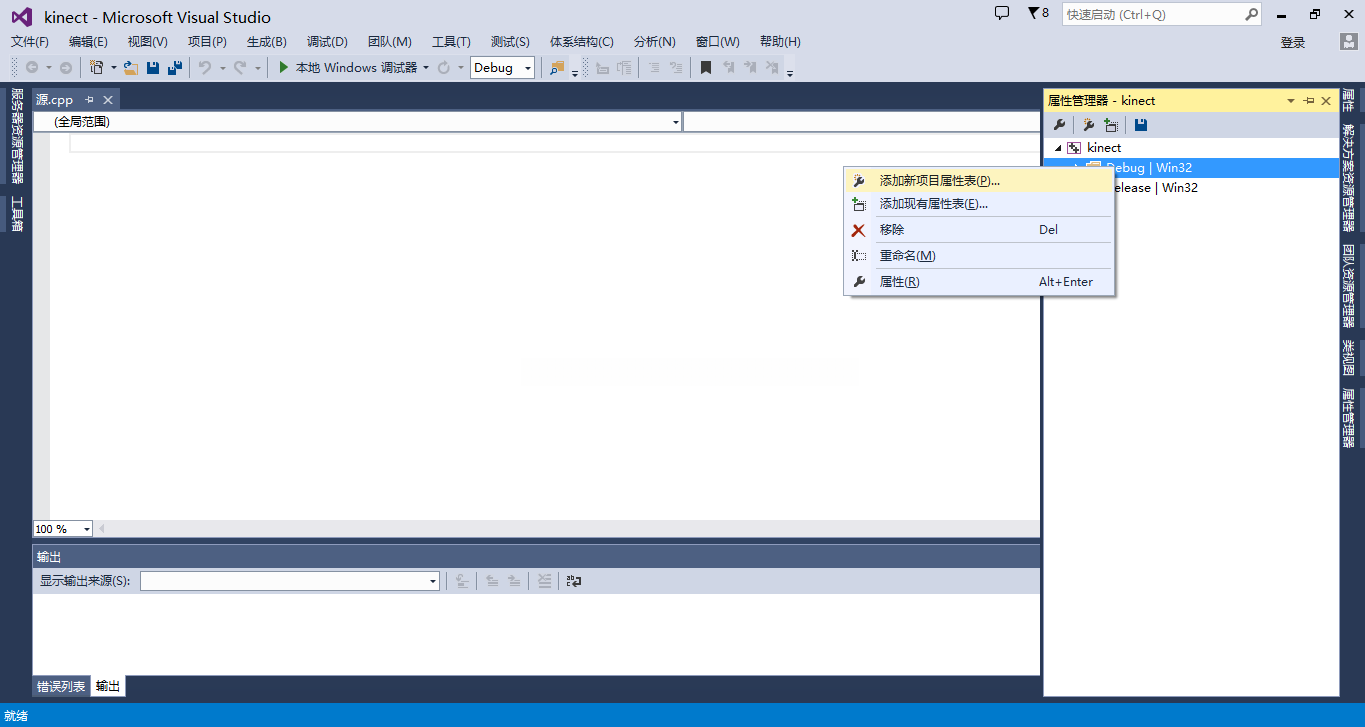The image size is (1365, 727).
Task: Click the wrench properties icon in 属性管理器 toolbar
Action: [x=1060, y=125]
